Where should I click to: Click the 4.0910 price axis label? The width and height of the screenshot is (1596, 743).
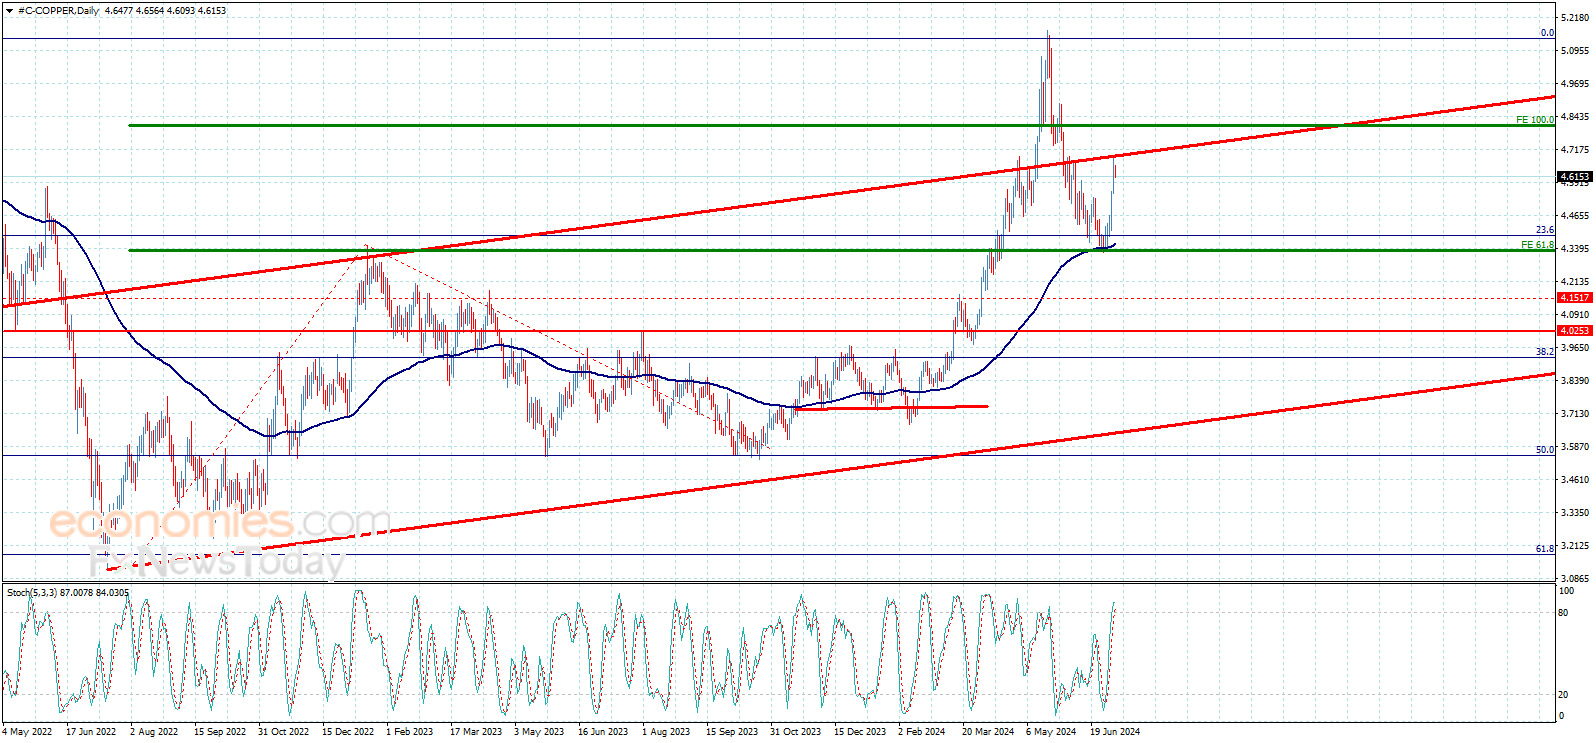point(1576,314)
